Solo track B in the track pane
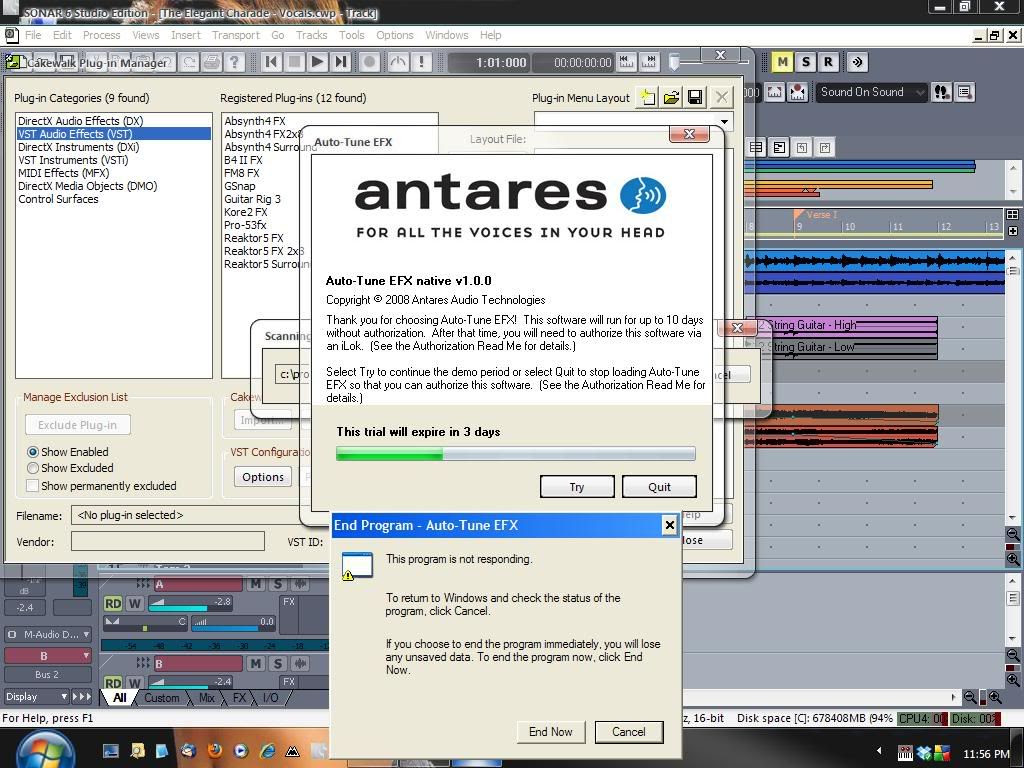Image resolution: width=1024 pixels, height=768 pixels. pos(278,664)
